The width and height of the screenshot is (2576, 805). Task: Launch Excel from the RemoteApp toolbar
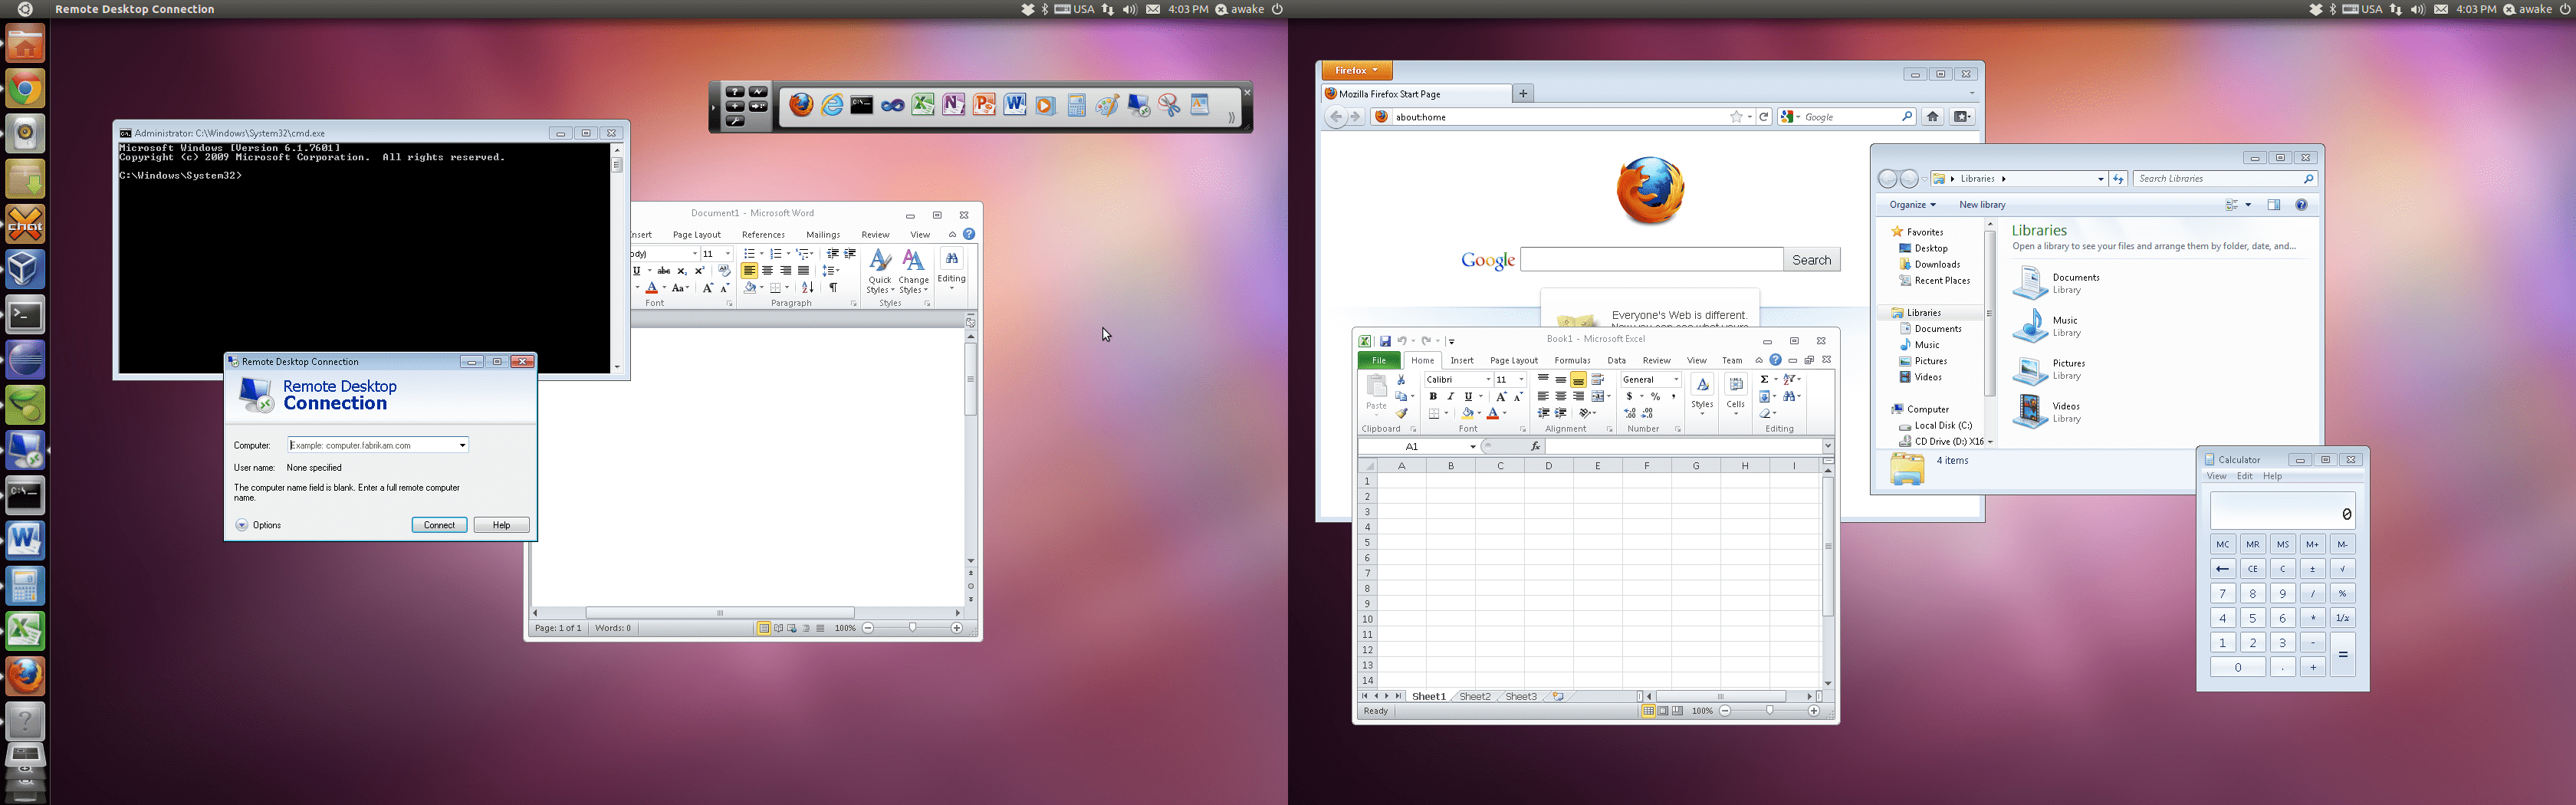922,105
